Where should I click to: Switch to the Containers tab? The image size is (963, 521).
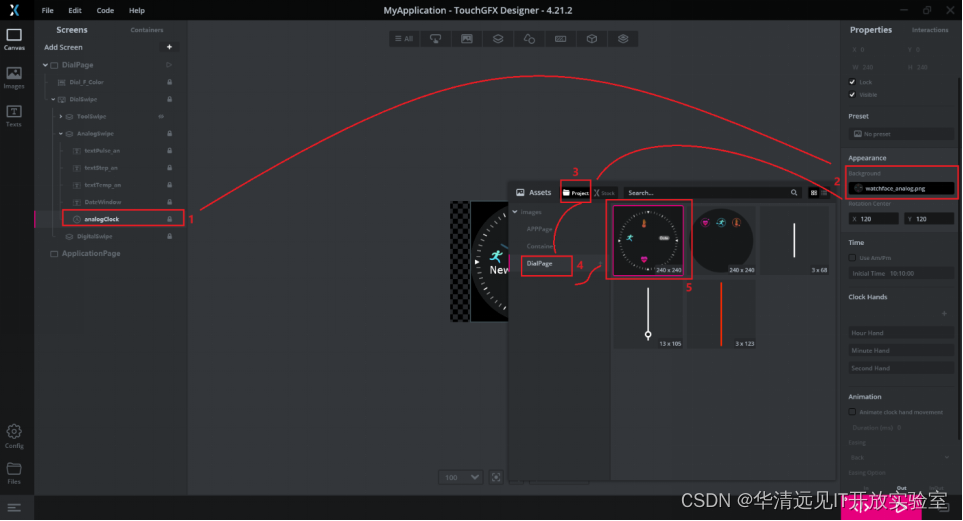[x=147, y=29]
